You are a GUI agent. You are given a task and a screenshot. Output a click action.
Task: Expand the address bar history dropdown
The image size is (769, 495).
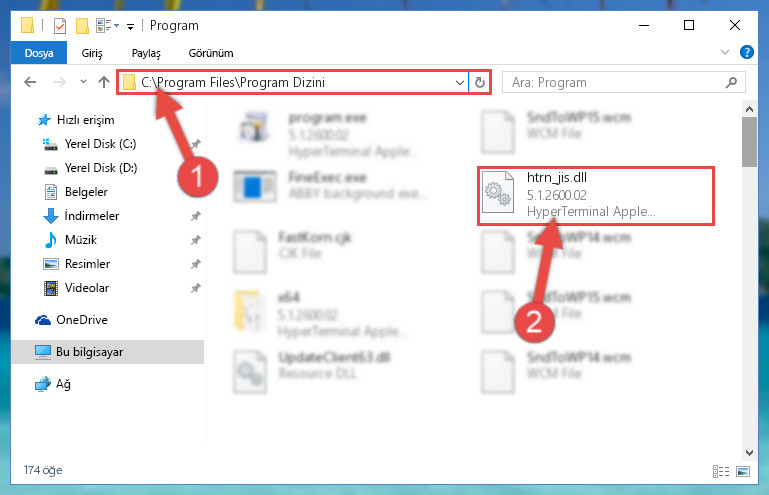click(460, 82)
